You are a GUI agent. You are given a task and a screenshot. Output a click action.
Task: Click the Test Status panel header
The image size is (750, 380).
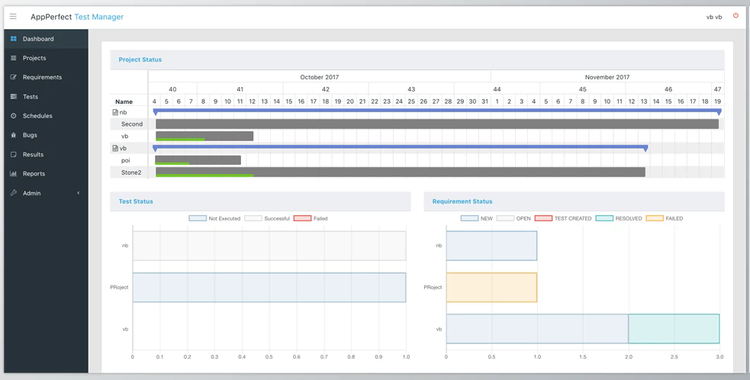click(x=260, y=201)
